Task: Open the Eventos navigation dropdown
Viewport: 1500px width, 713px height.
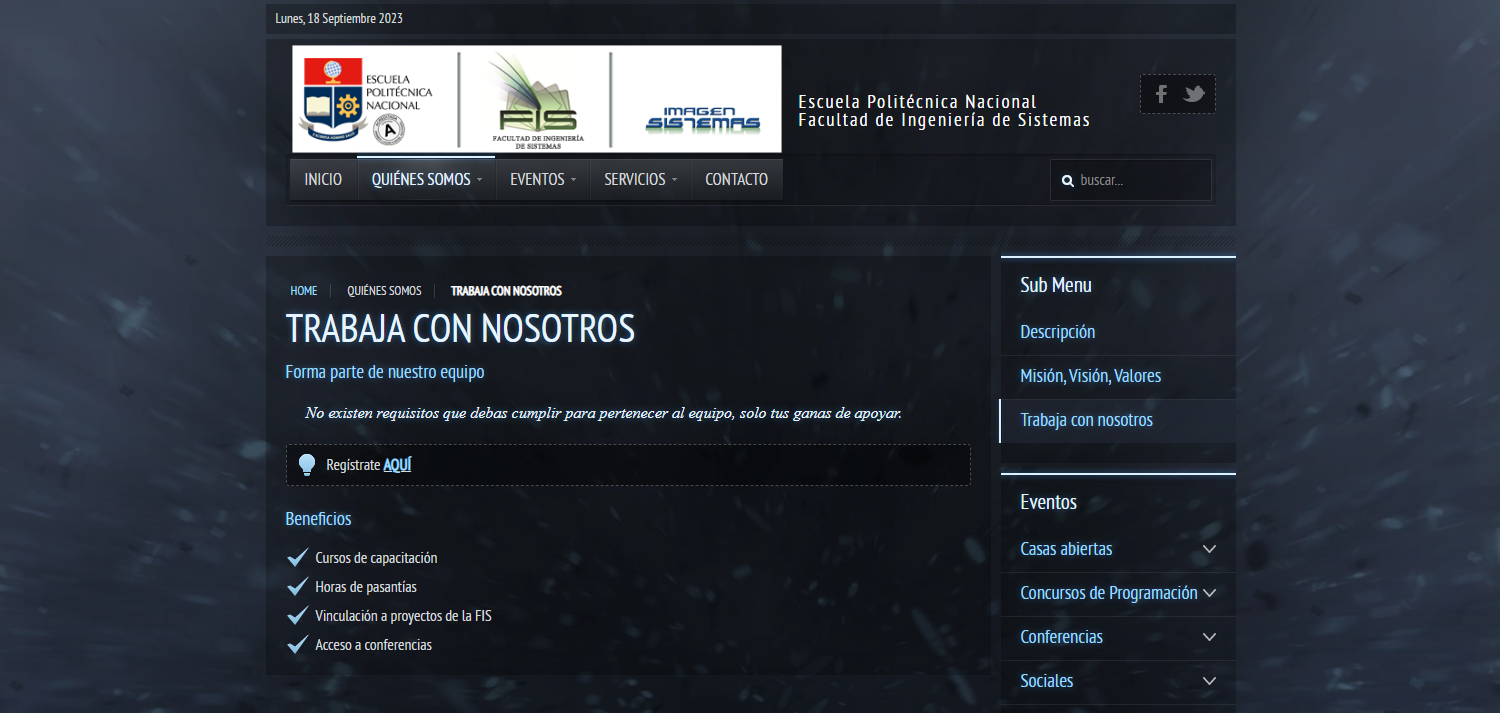Action: click(x=543, y=180)
